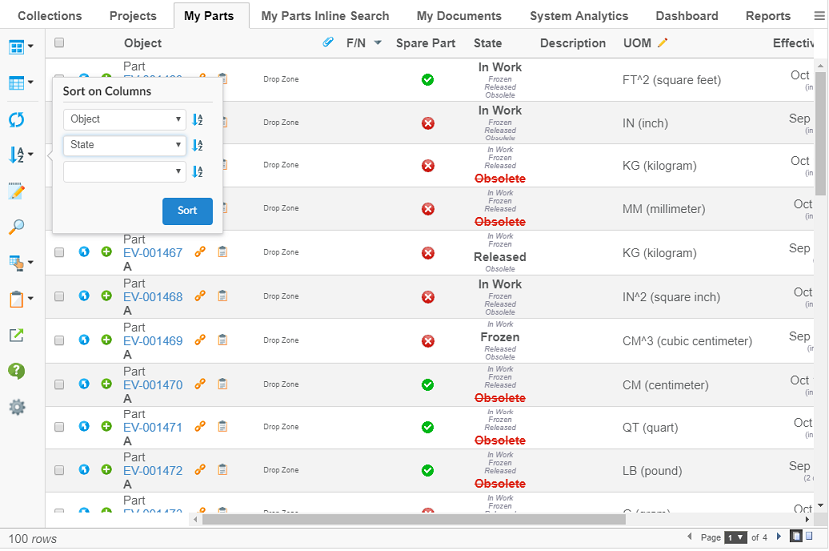Expand the empty third sort column dropdown
The image size is (829, 551).
click(124, 171)
